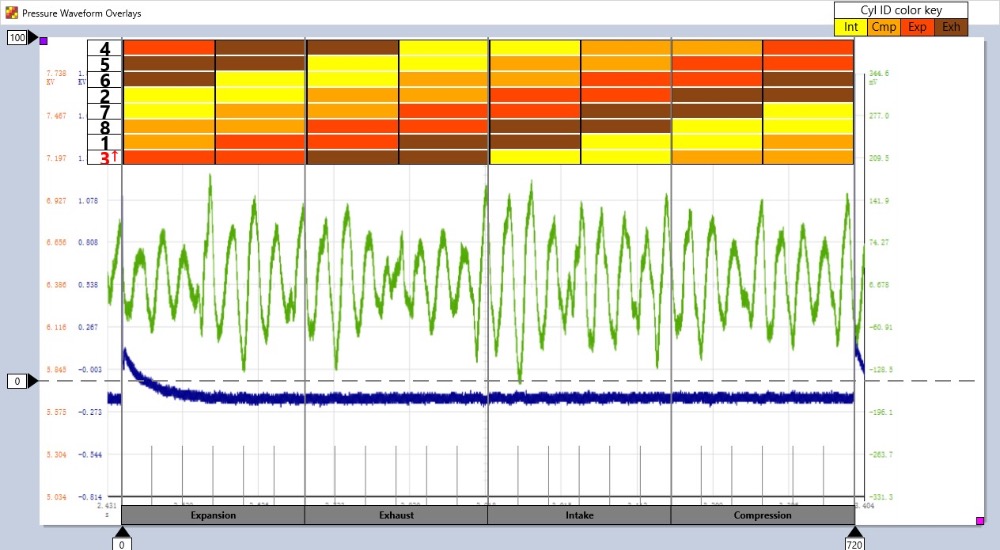
Task: Select the Exhaust stroke section label
Action: point(396,515)
